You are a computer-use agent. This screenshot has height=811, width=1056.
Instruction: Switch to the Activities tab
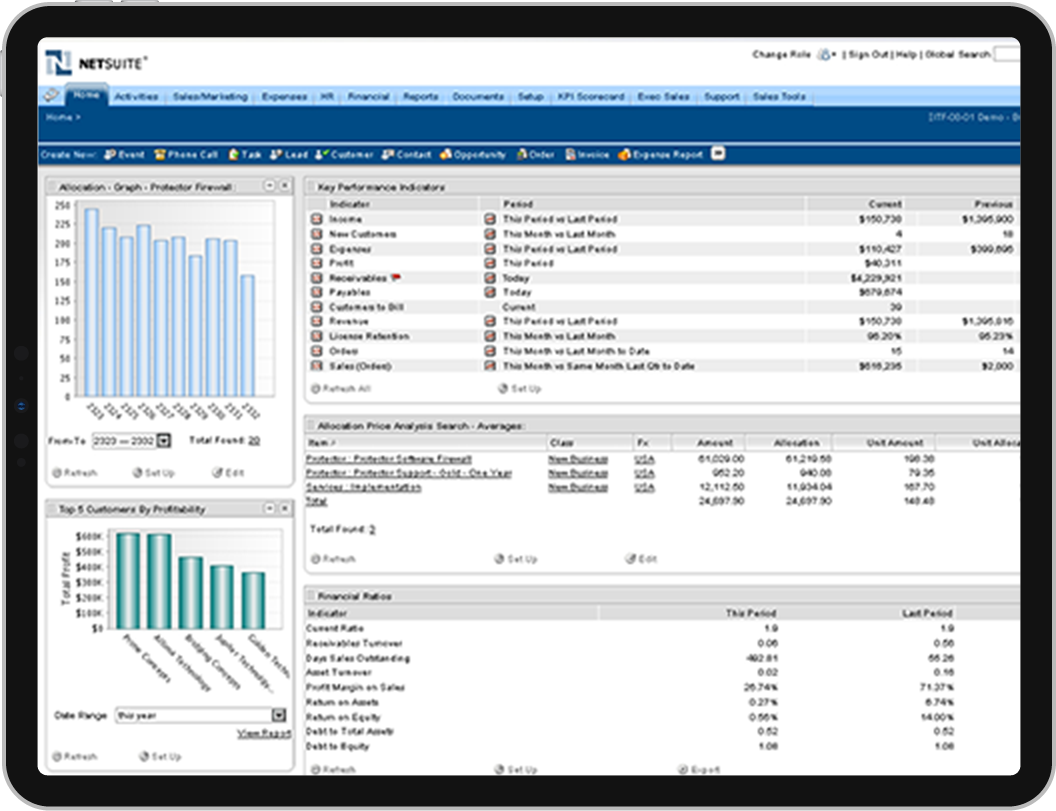tap(136, 96)
